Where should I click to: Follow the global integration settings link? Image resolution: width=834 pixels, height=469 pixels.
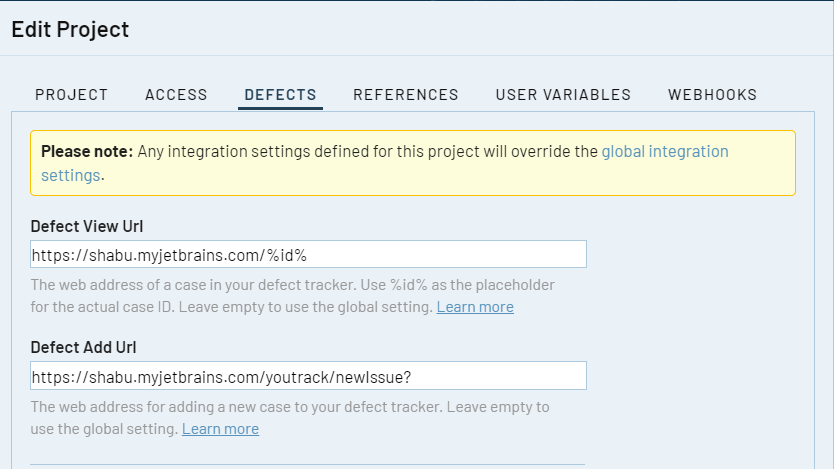tap(664, 152)
